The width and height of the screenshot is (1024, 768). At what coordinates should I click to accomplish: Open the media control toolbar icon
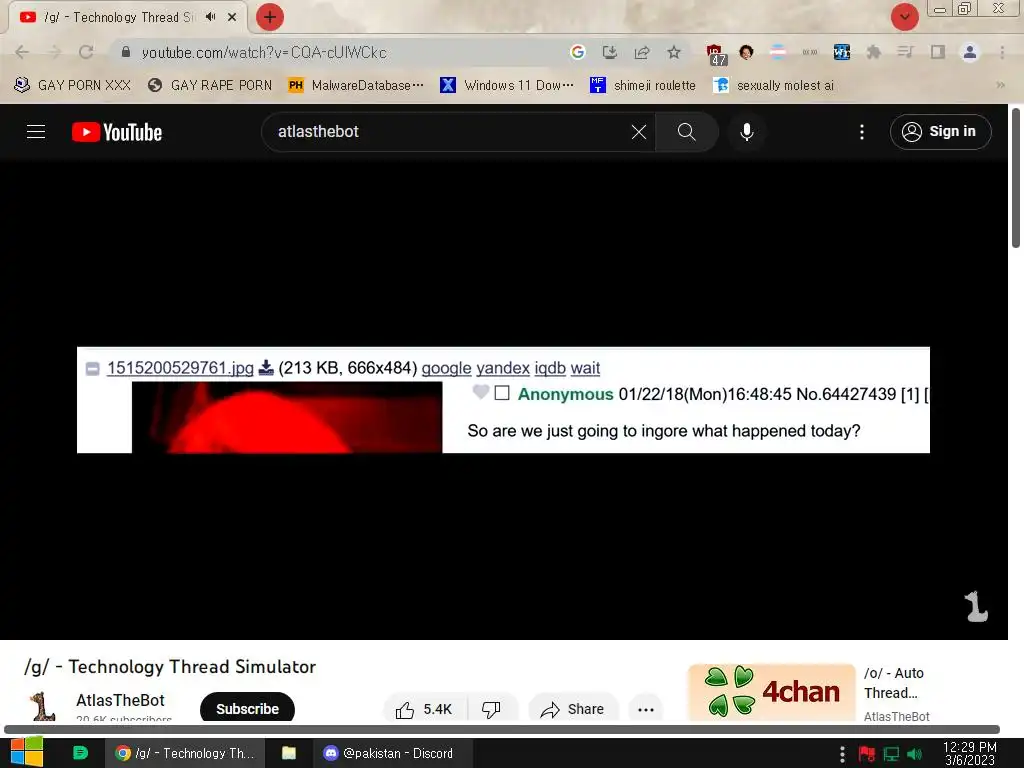905,52
